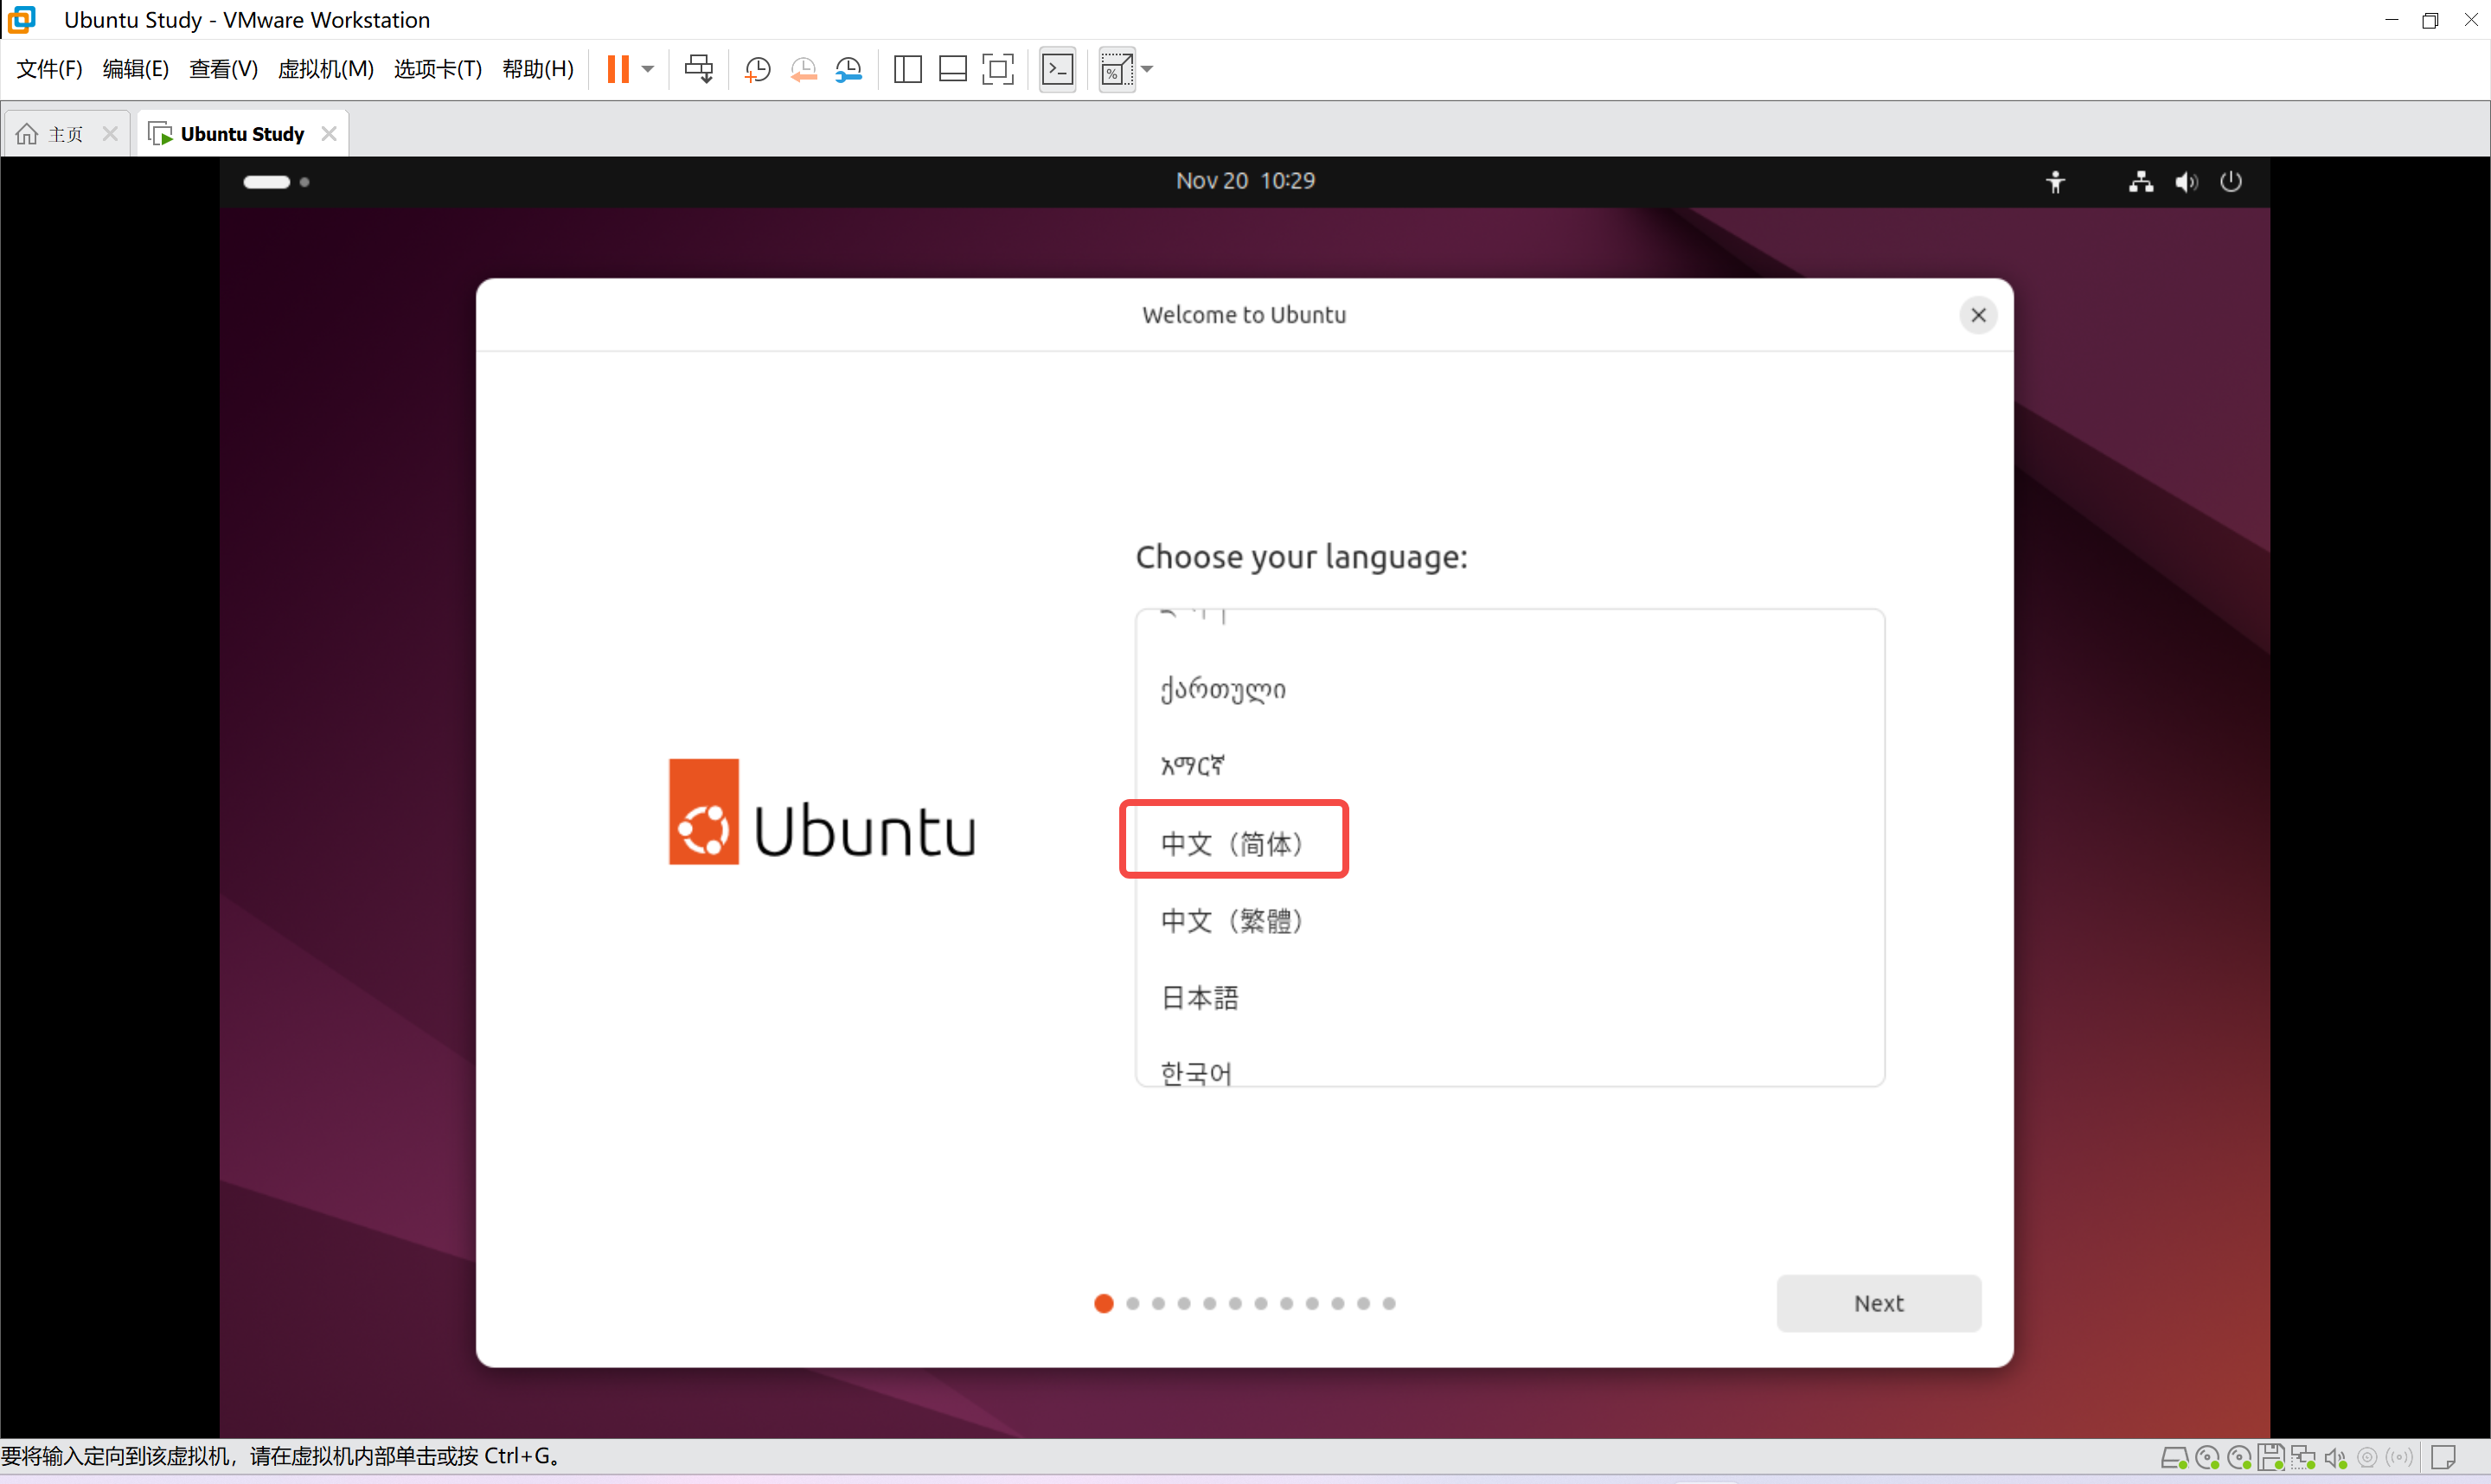Take a snapshot of this virtual machine
Viewport: 2491px width, 1484px height.
(757, 69)
